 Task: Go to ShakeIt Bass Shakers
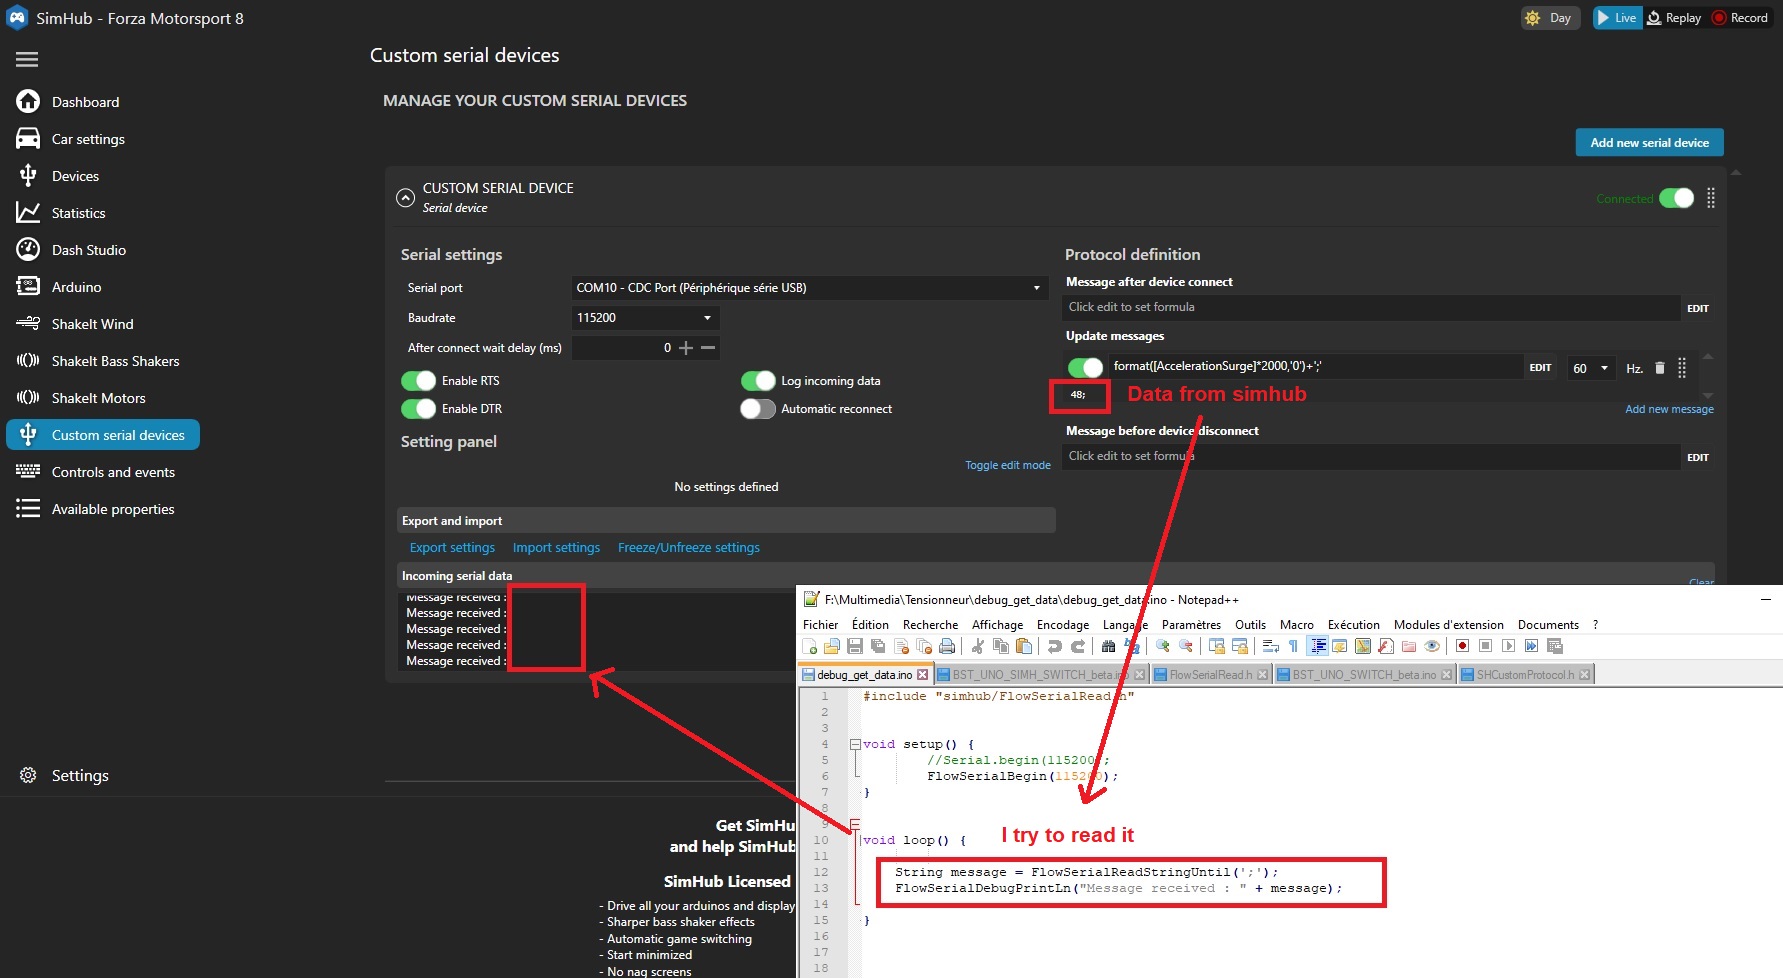coord(115,361)
